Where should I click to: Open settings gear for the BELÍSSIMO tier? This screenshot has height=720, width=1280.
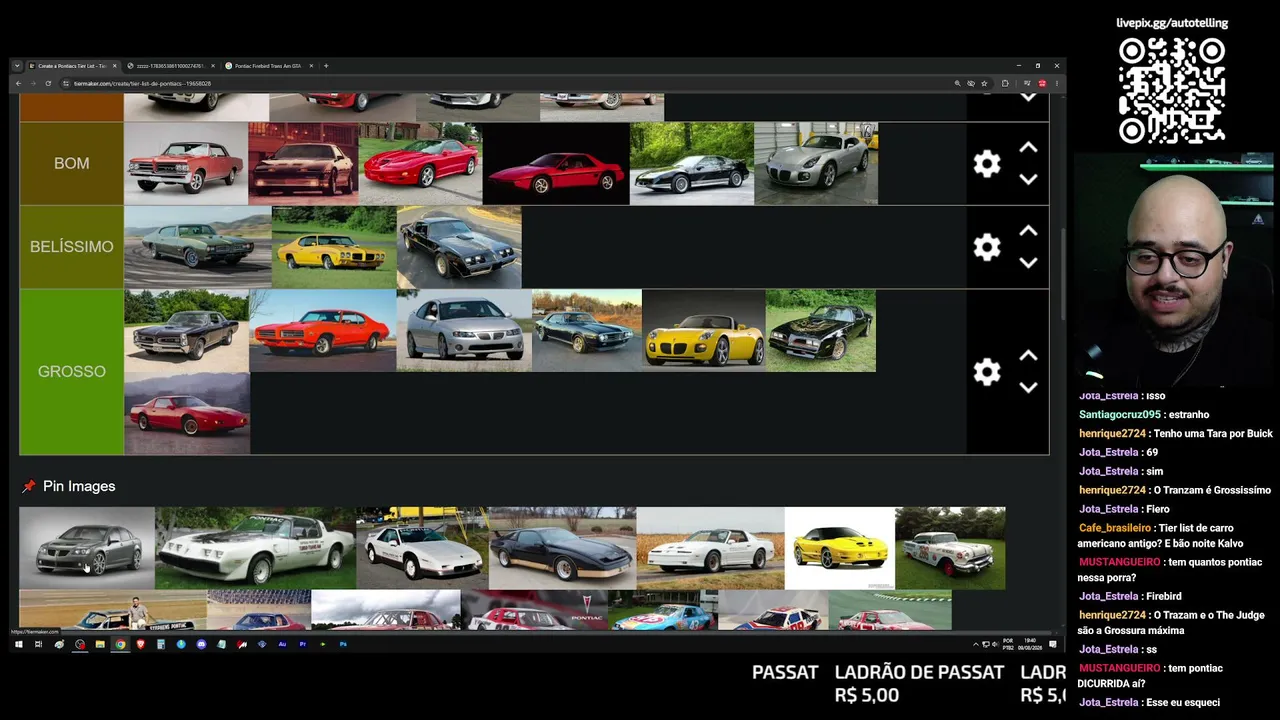pyautogui.click(x=987, y=247)
